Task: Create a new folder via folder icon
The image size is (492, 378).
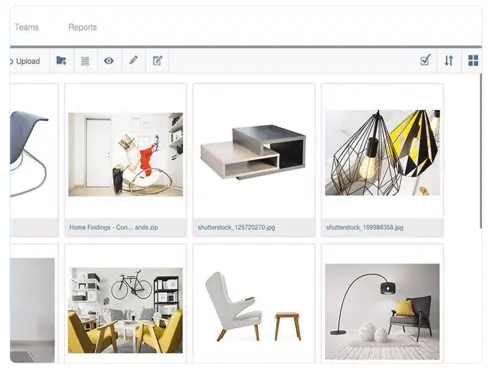Action: point(61,61)
